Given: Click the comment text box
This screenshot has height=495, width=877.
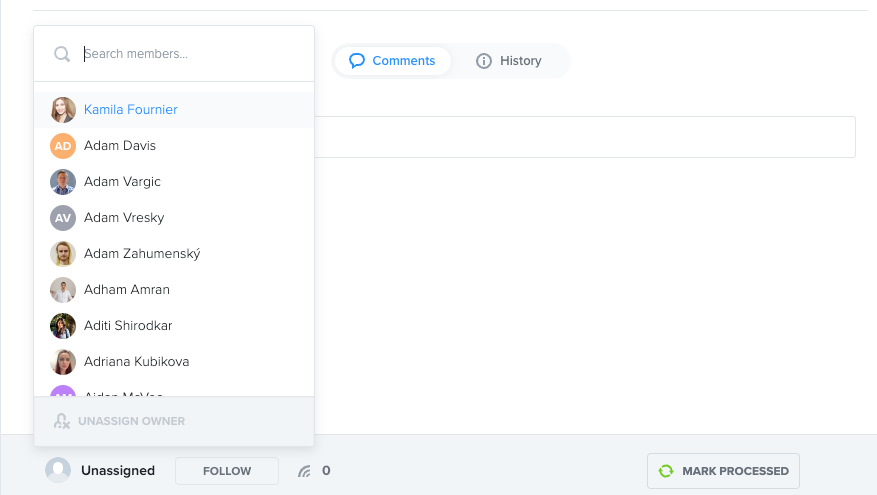Looking at the screenshot, I should pyautogui.click(x=584, y=137).
